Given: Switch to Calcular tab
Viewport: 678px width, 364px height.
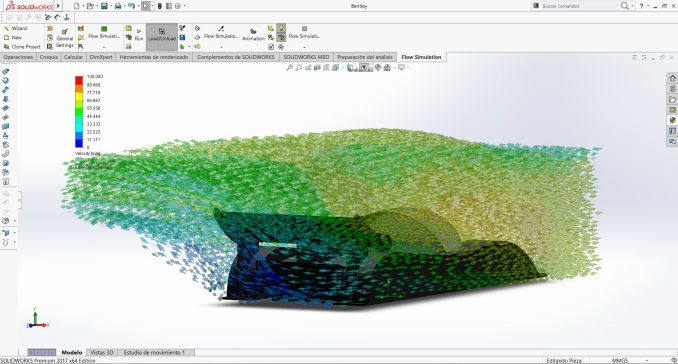Looking at the screenshot, I should coord(73,57).
